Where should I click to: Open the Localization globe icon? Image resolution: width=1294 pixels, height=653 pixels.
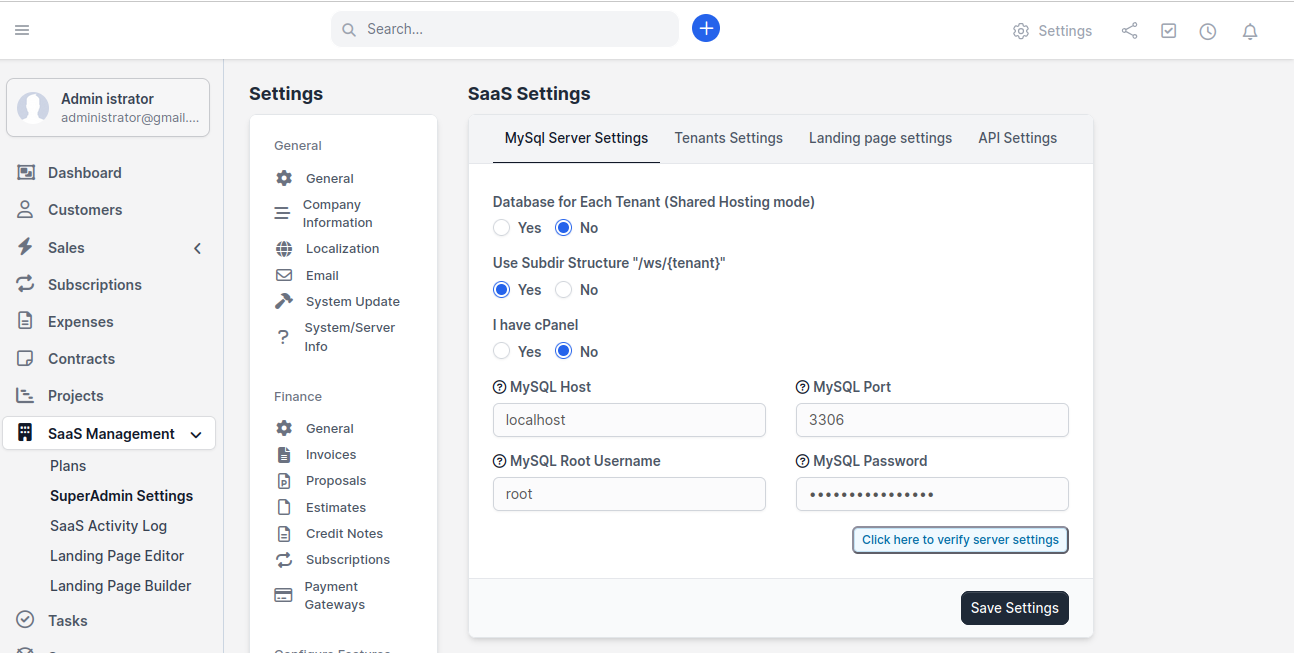[x=284, y=248]
